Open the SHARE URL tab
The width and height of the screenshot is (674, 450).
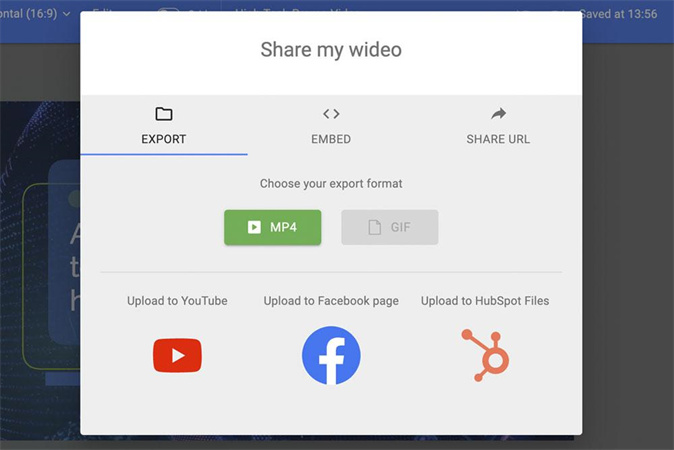pos(498,126)
